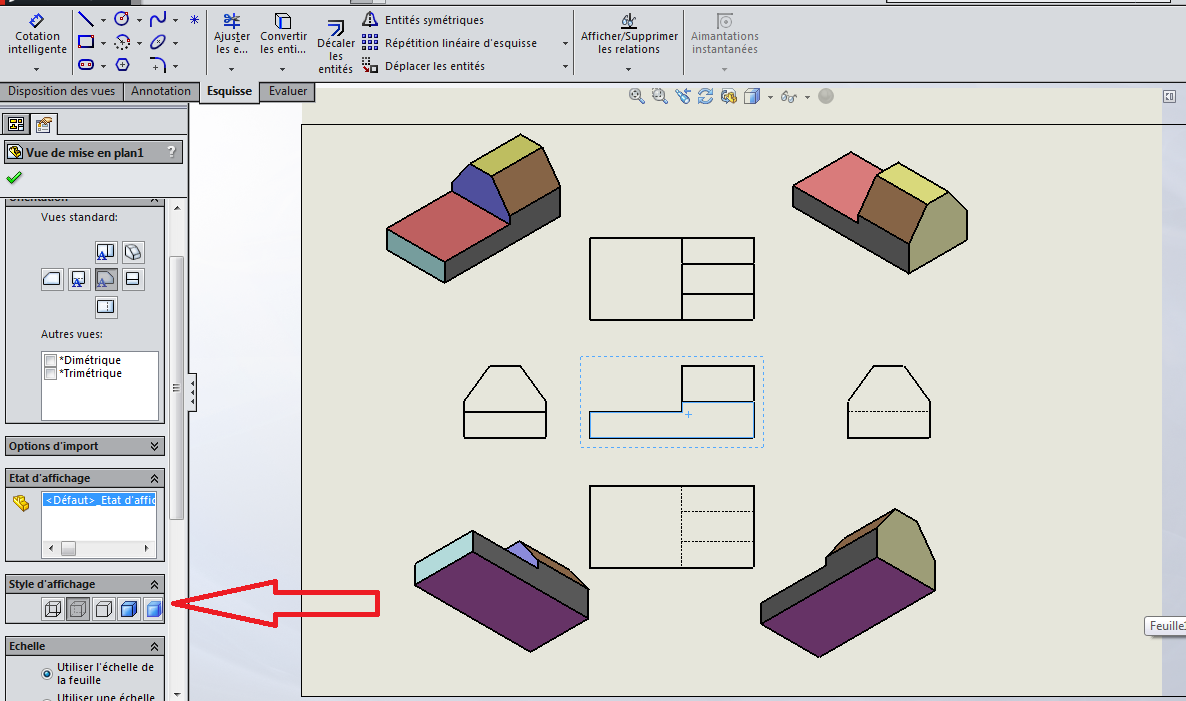Select the isometric standard view icon

(132, 252)
